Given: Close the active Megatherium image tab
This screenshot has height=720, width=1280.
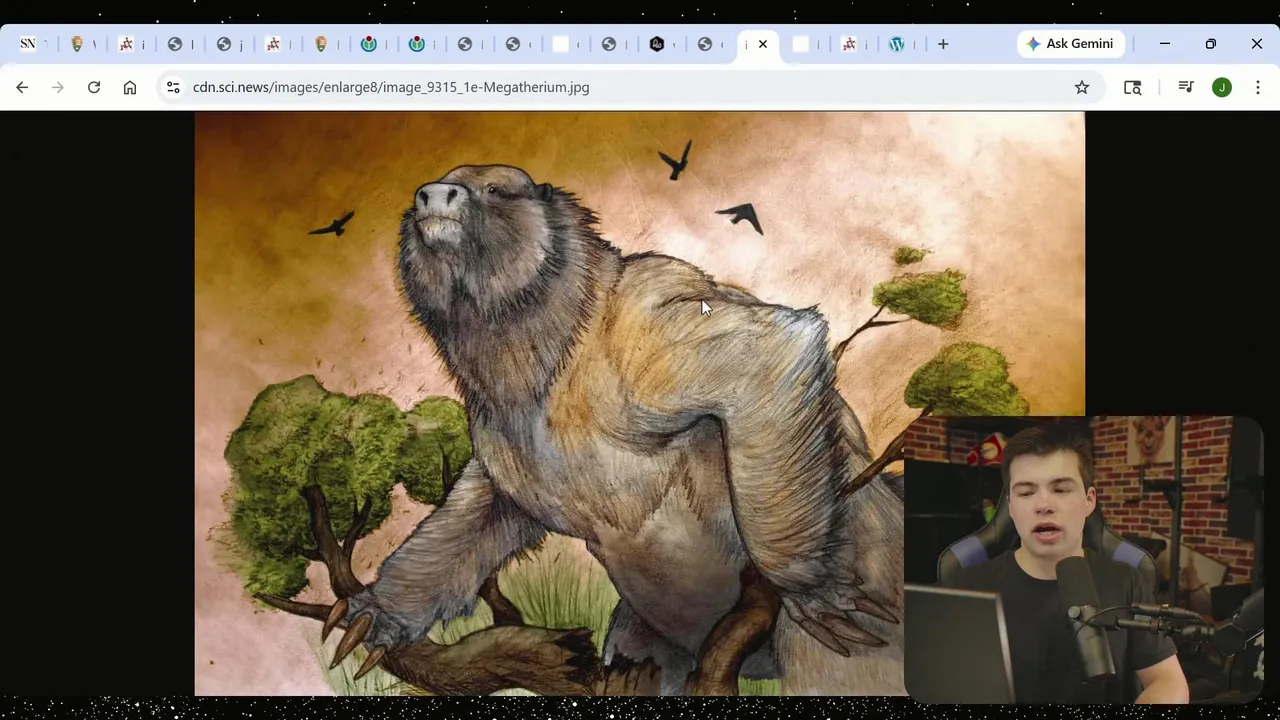Looking at the screenshot, I should 763,44.
